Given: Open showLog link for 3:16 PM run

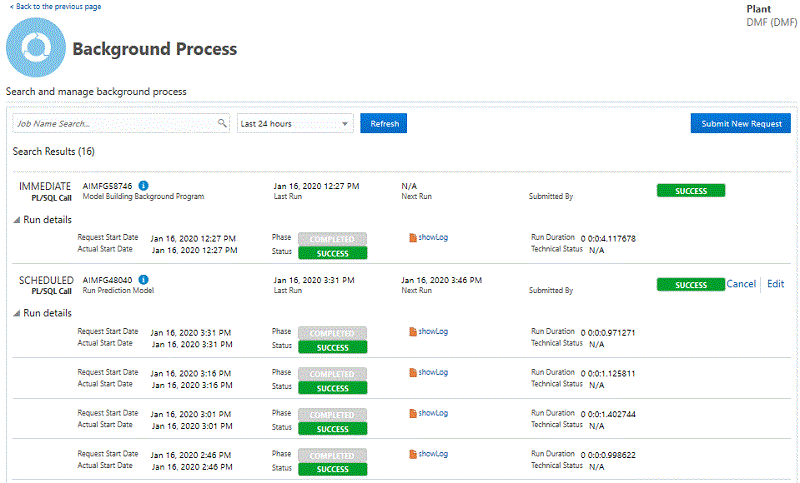Looking at the screenshot, I should [433, 372].
